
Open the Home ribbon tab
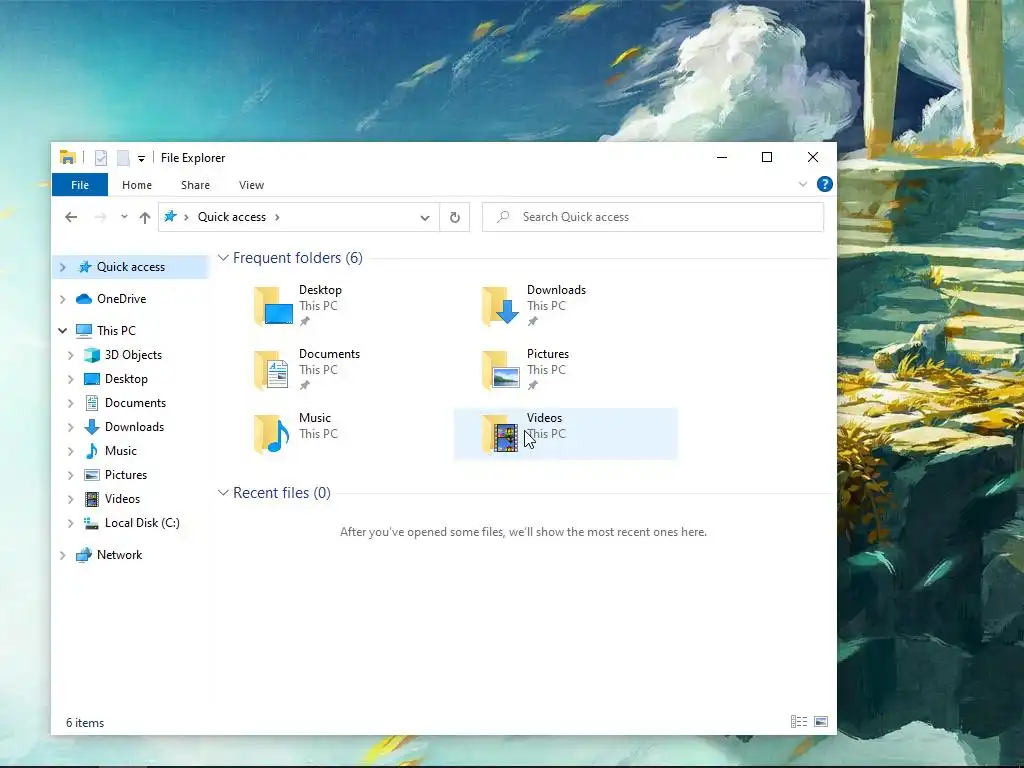click(137, 185)
